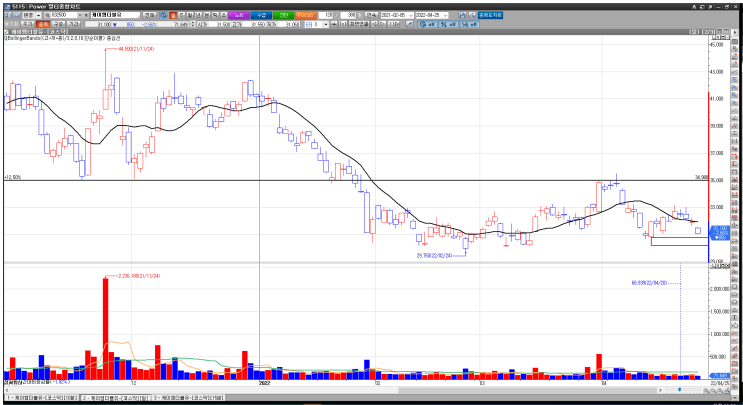This screenshot has height=405, width=743.
Task: Open the end date 2022-04-25 dropdown
Action: 445,15
